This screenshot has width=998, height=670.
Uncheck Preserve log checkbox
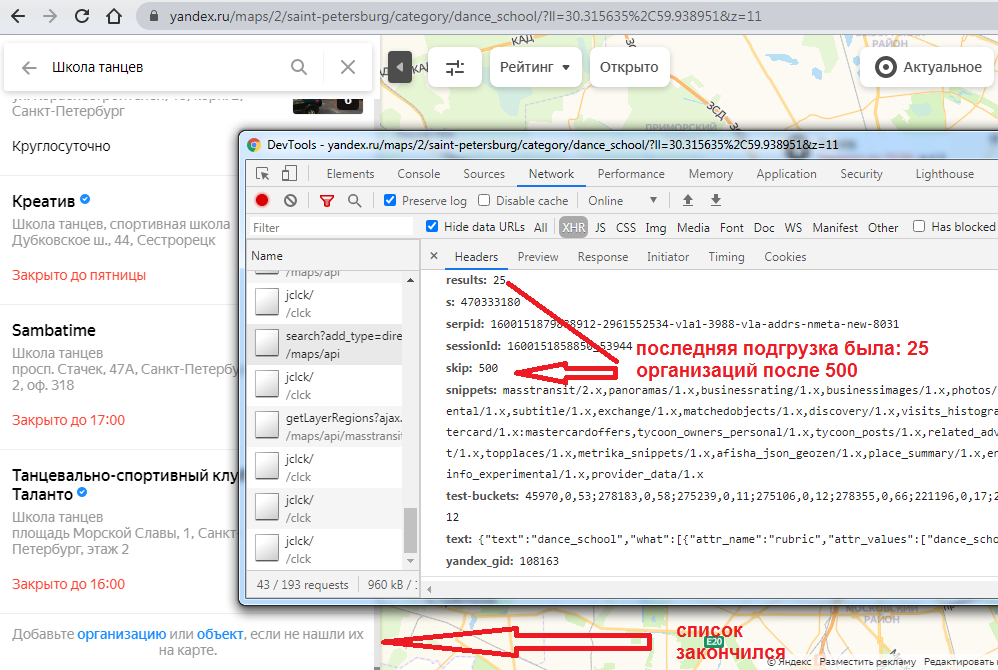(390, 201)
